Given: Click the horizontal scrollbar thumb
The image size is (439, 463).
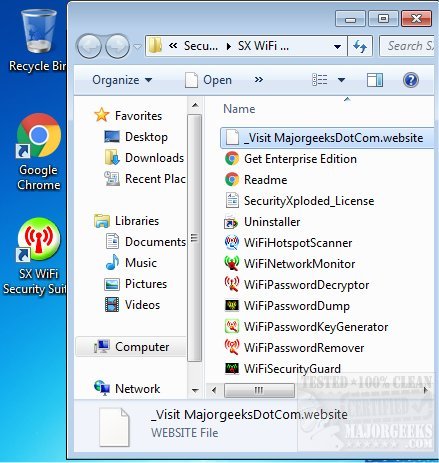Looking at the screenshot, I should click(259, 390).
